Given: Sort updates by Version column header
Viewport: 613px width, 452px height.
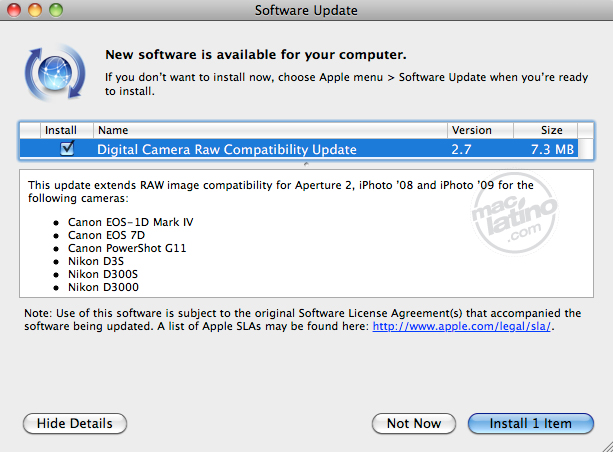Looking at the screenshot, I should (480, 130).
